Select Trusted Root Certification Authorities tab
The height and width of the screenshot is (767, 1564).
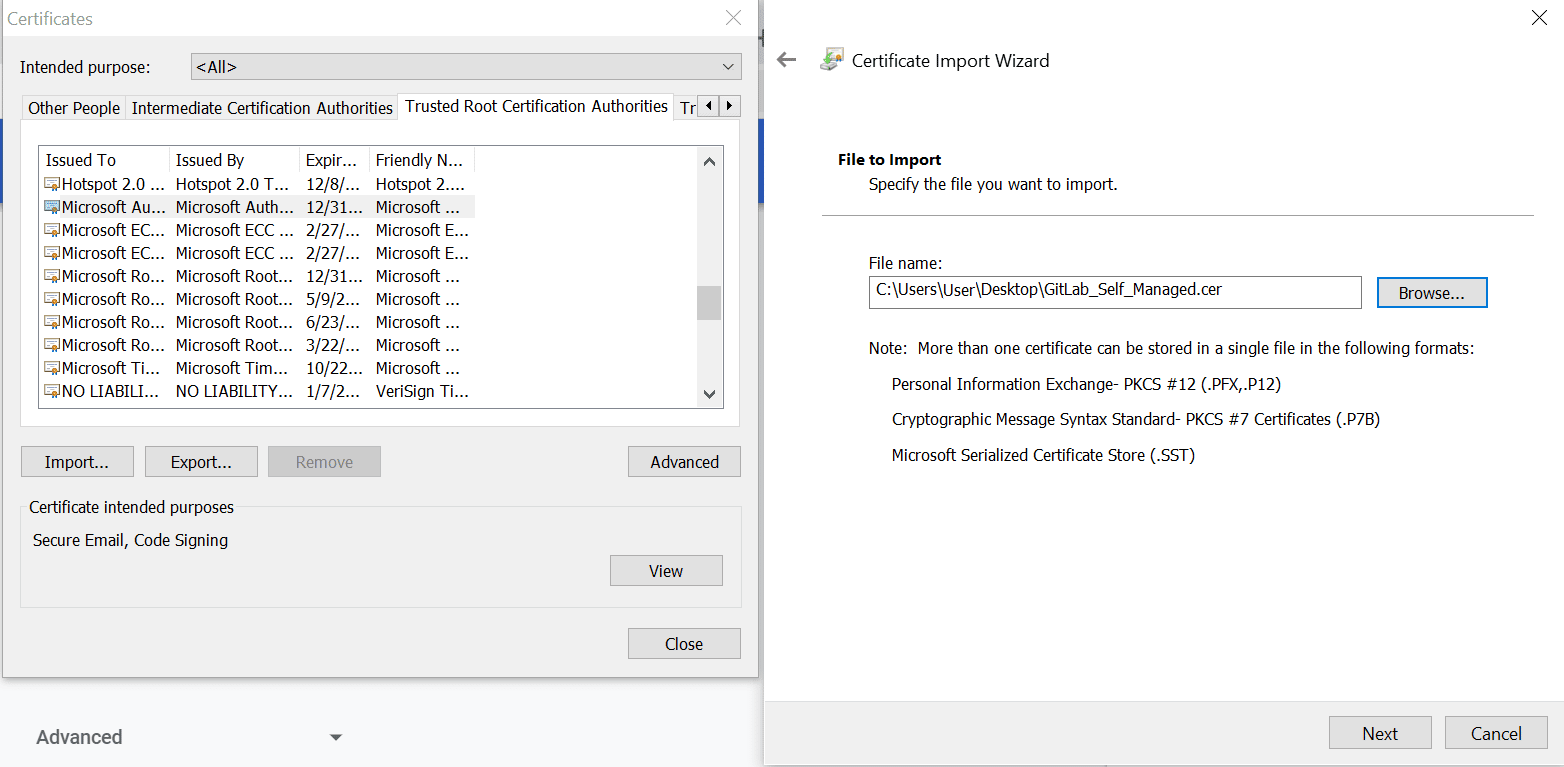pyautogui.click(x=536, y=106)
